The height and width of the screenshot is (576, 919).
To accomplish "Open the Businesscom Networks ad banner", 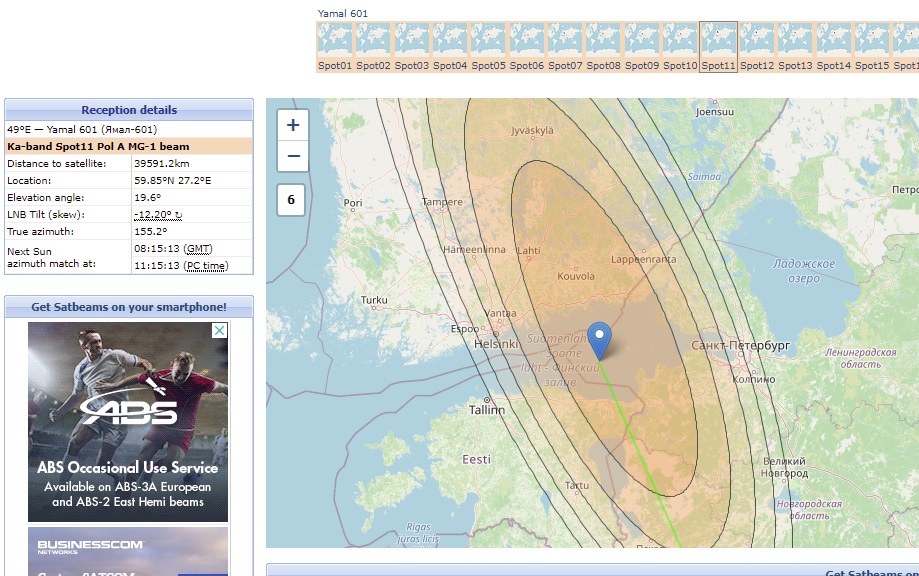I will [x=128, y=551].
